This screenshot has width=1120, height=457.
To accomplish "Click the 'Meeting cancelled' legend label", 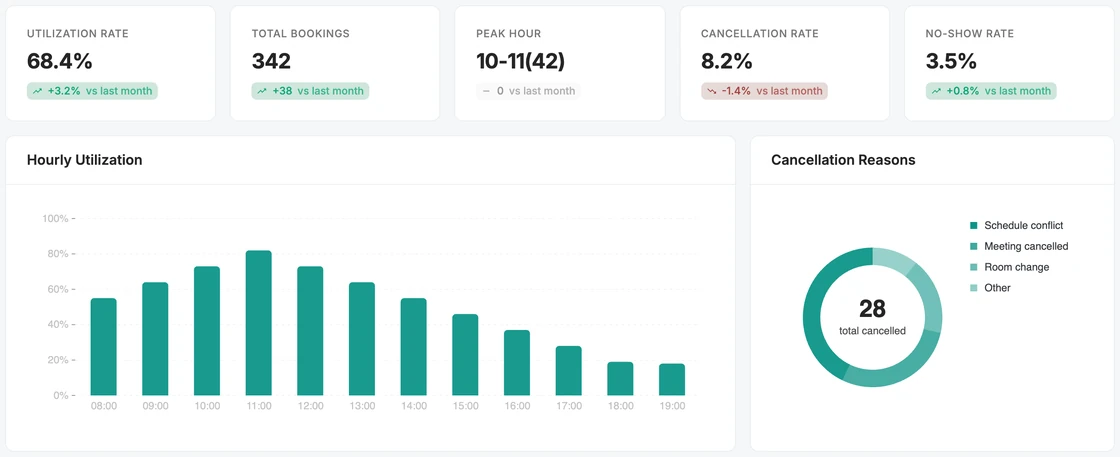I will (1026, 246).
